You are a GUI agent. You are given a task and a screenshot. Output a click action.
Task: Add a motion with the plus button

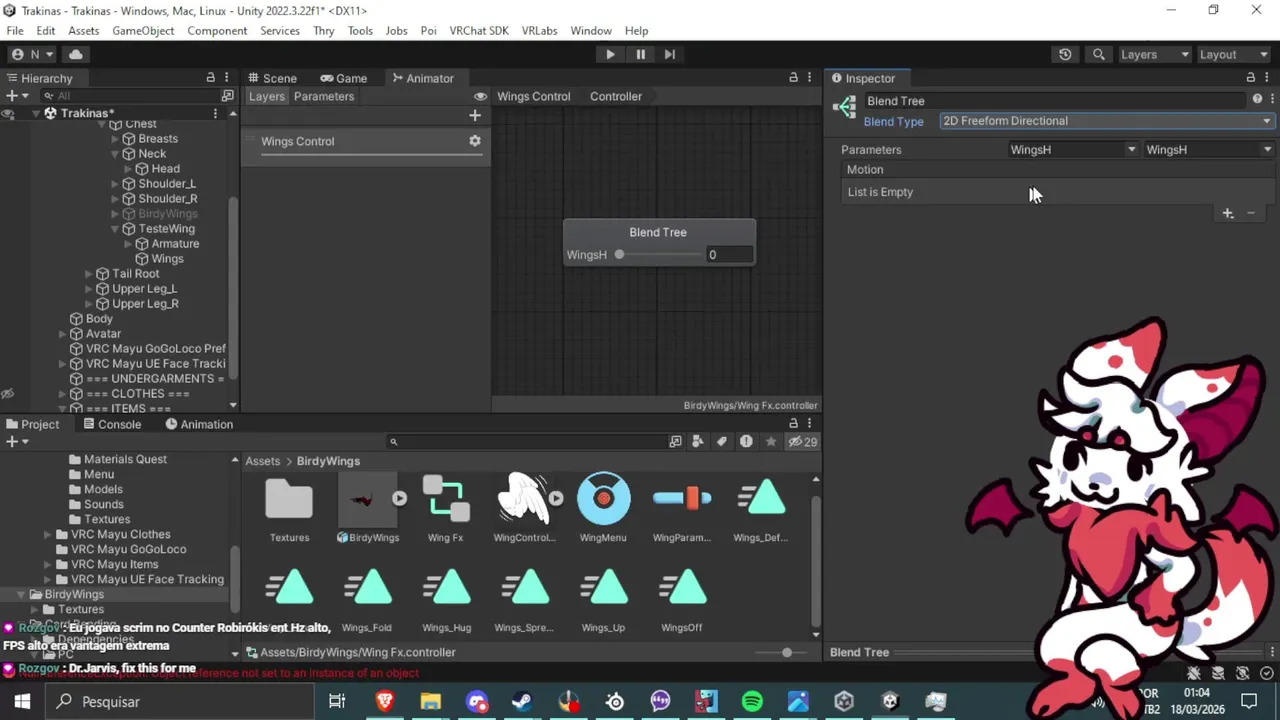[1228, 213]
